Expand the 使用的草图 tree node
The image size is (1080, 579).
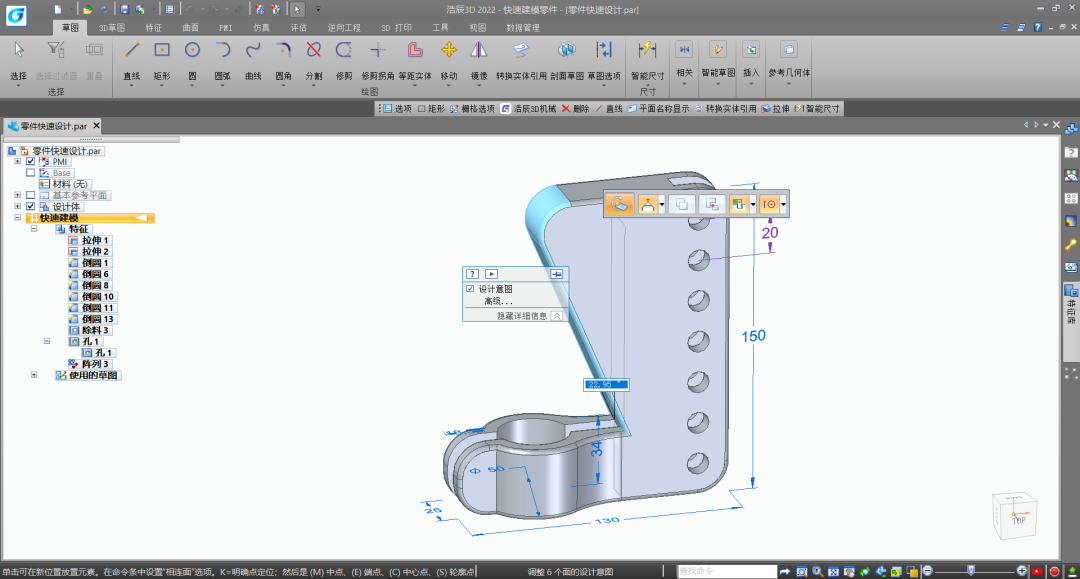[34, 375]
